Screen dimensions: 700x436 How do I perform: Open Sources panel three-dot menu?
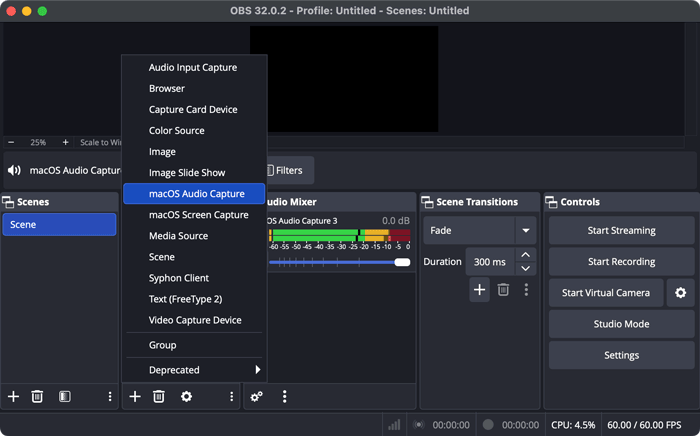click(231, 396)
